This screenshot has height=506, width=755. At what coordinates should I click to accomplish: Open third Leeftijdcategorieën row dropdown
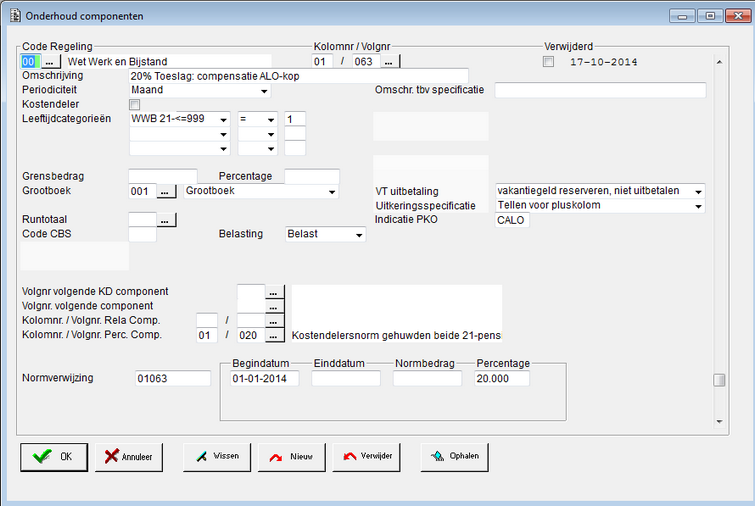pyautogui.click(x=223, y=148)
